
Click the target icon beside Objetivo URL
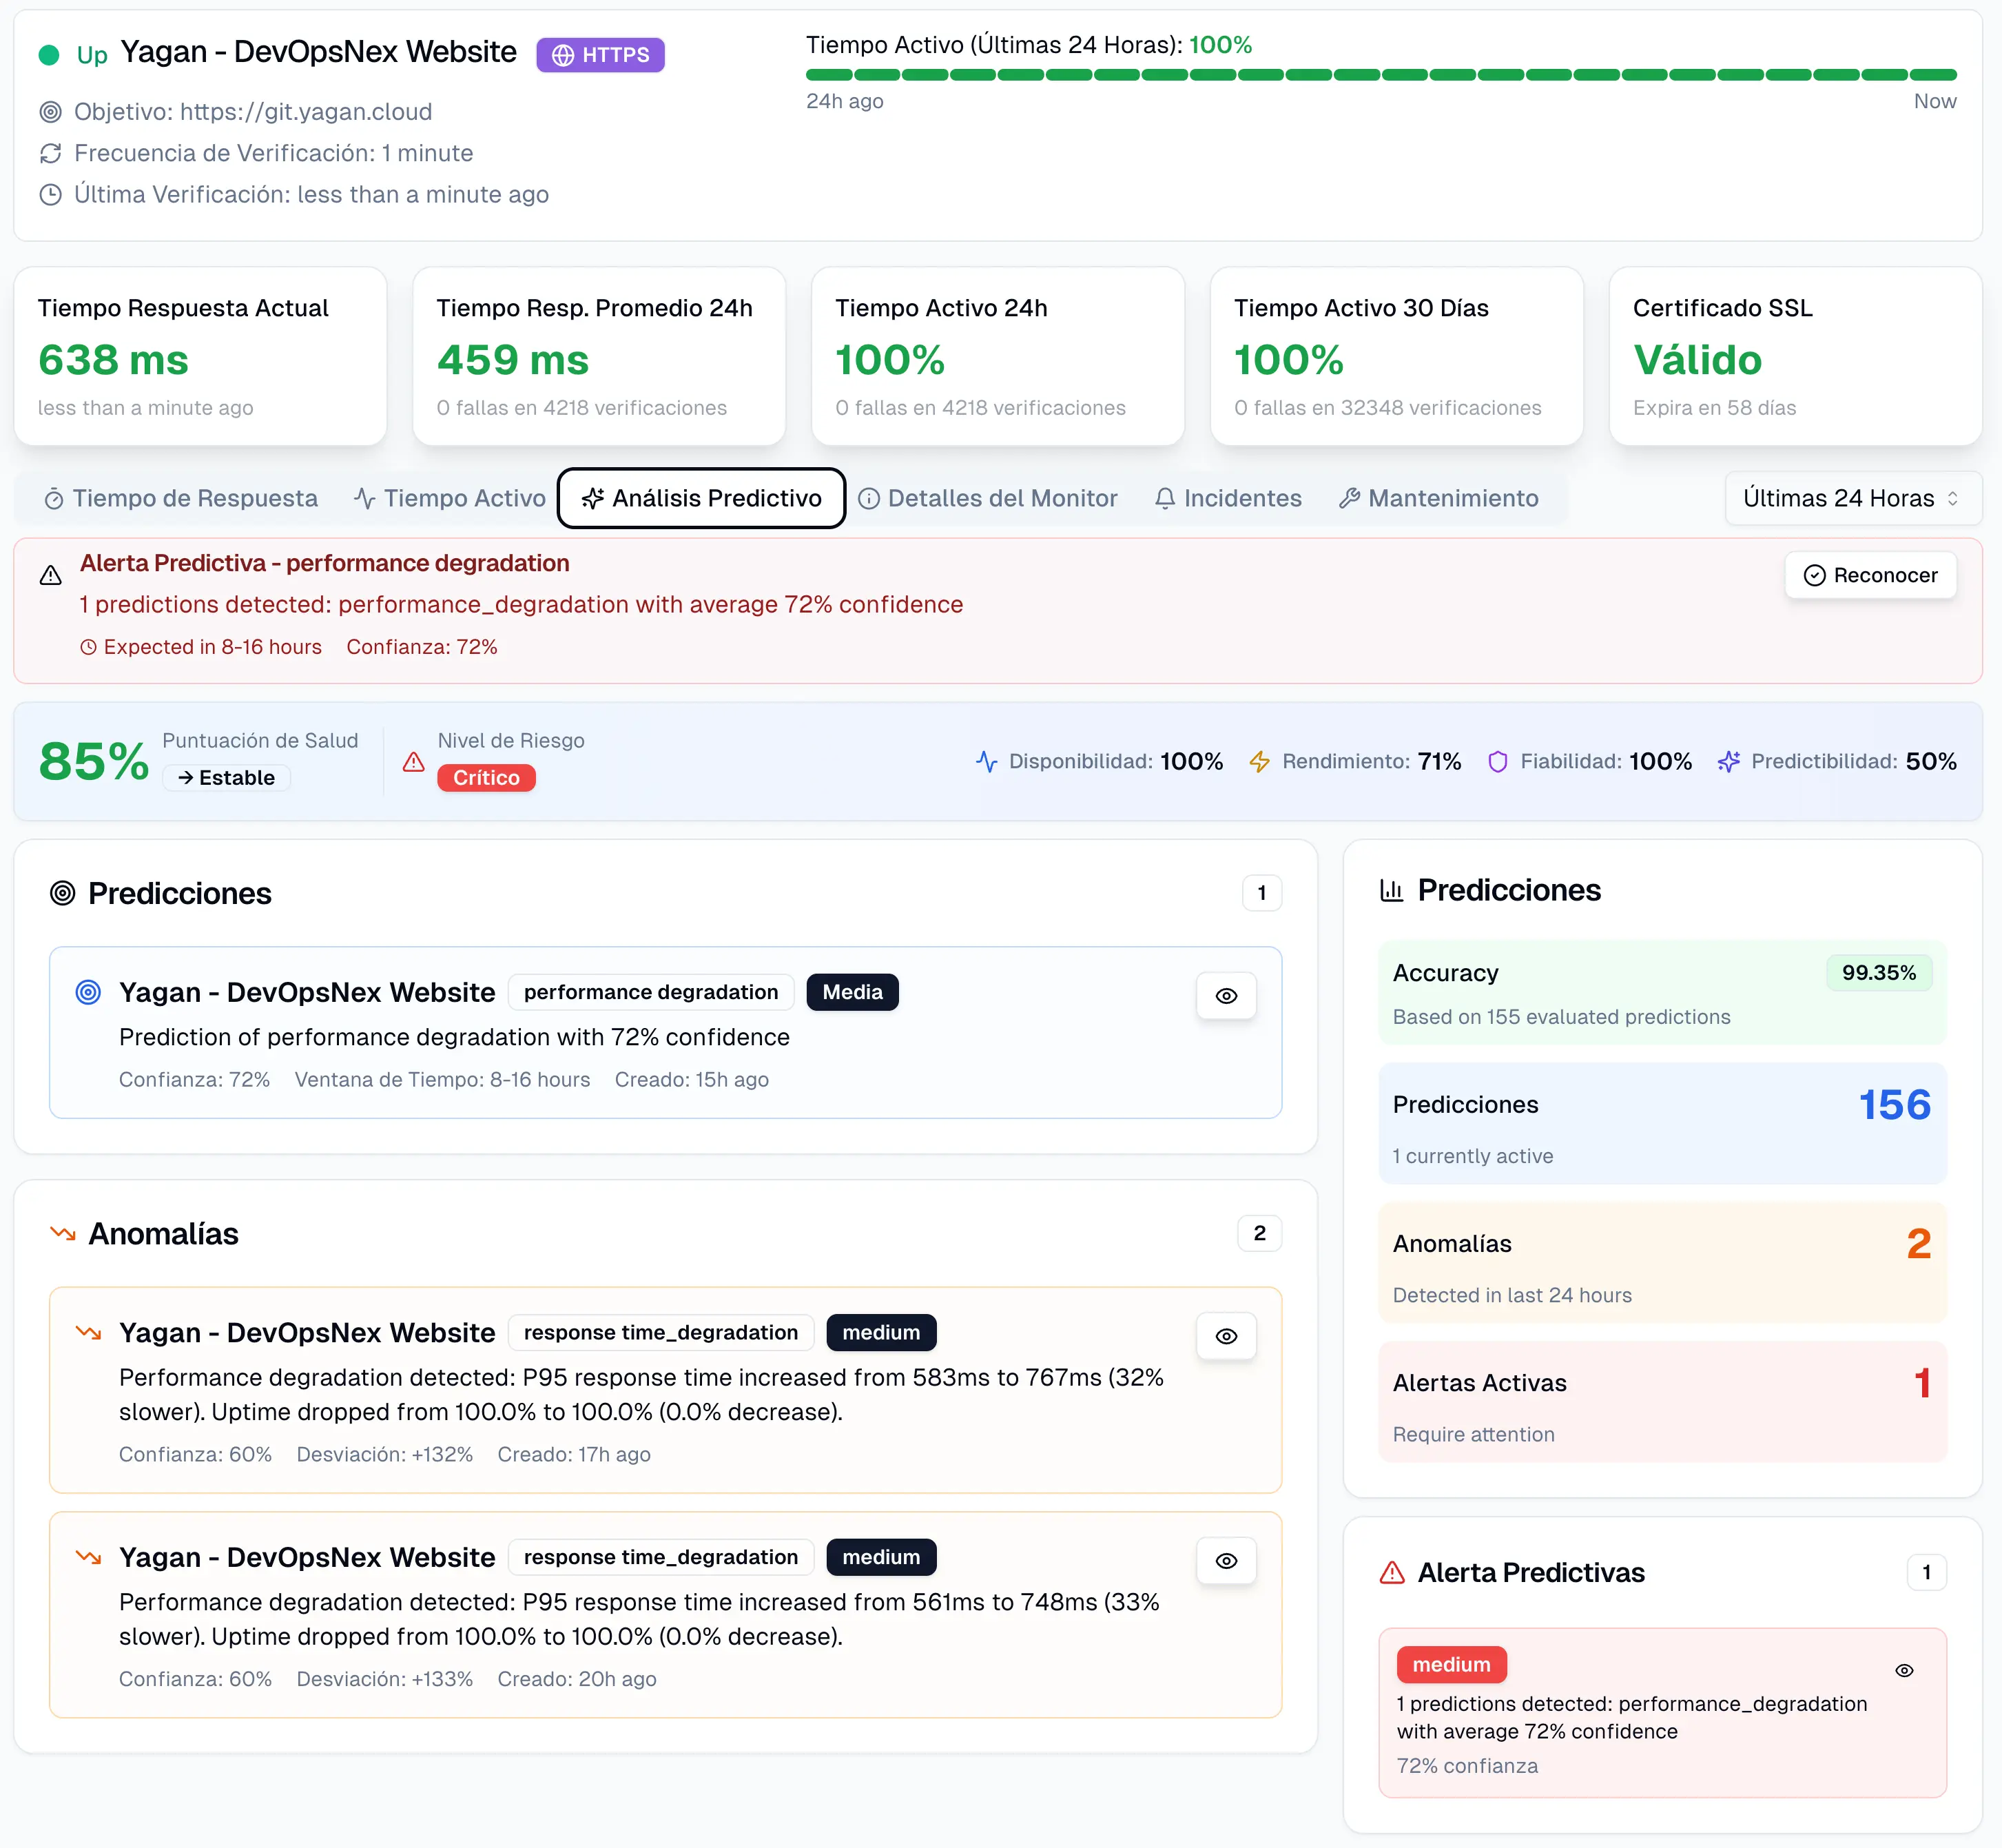(50, 112)
